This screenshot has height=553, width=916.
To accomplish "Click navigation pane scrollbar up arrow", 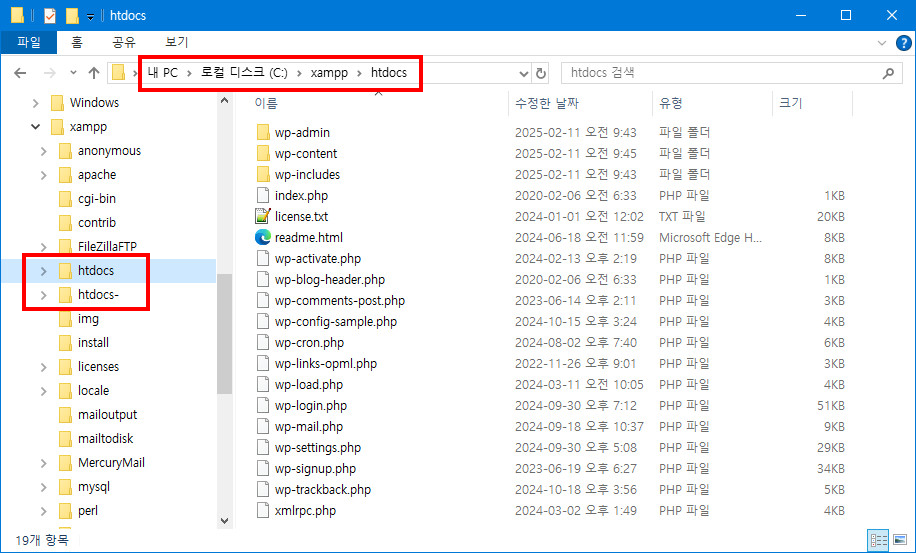I will (x=224, y=100).
